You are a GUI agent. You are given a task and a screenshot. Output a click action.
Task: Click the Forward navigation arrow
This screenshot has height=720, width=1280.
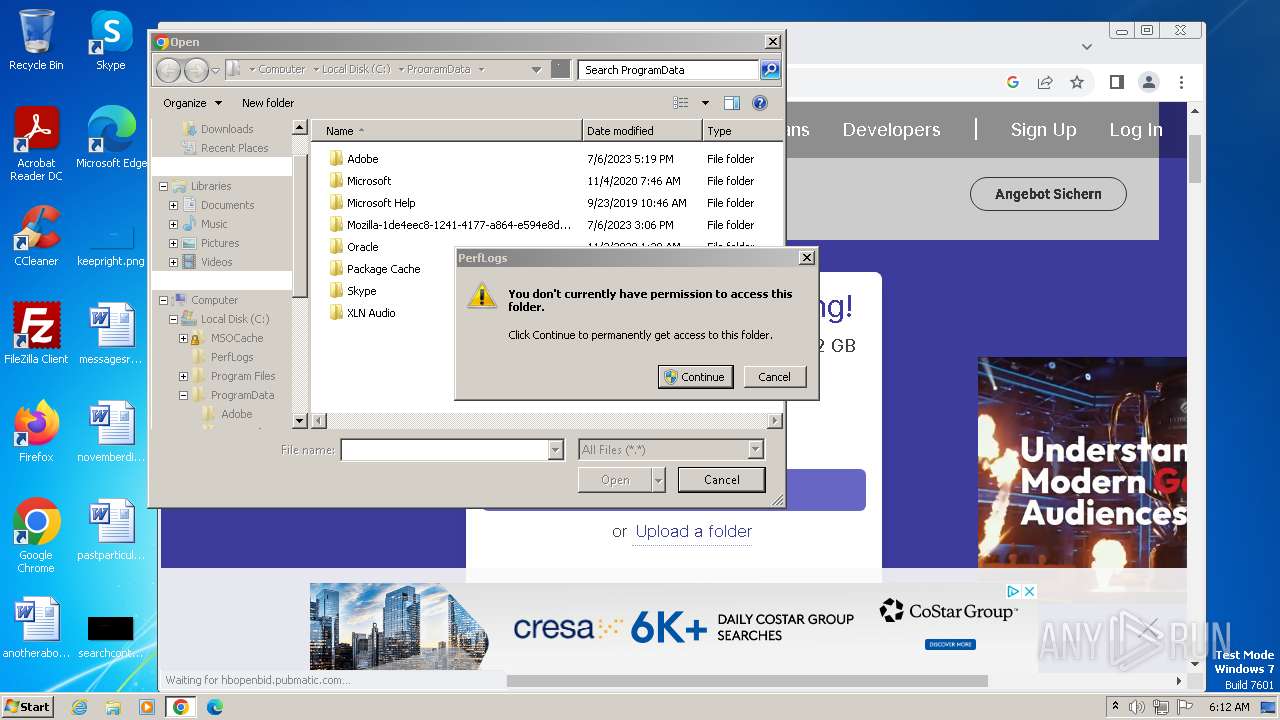[x=196, y=70]
